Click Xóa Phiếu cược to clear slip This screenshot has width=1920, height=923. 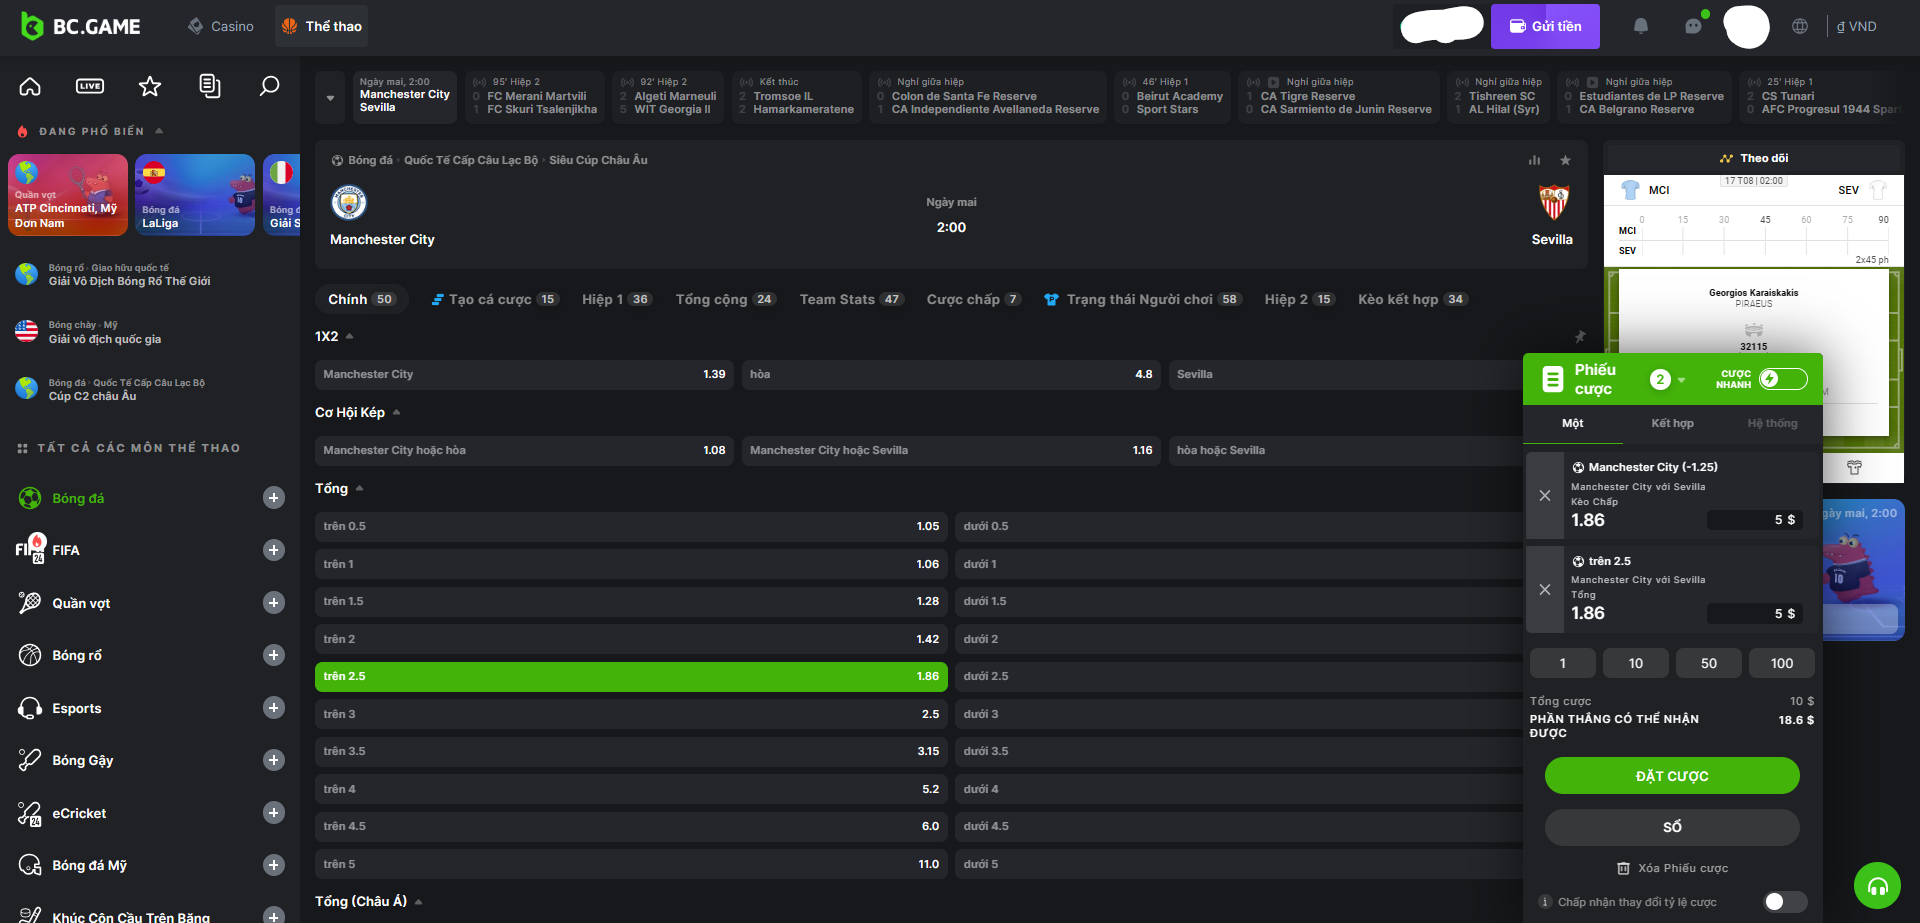(x=1672, y=868)
